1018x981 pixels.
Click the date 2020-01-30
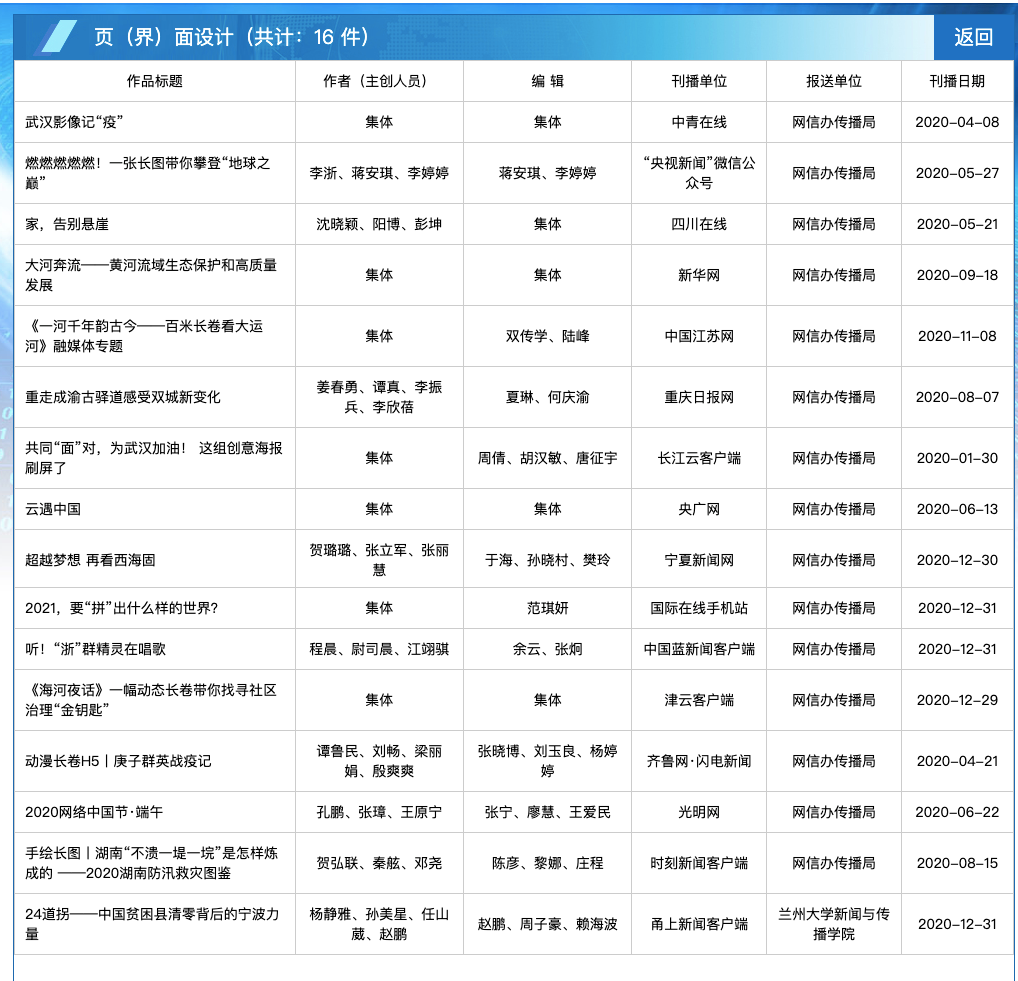pos(957,458)
